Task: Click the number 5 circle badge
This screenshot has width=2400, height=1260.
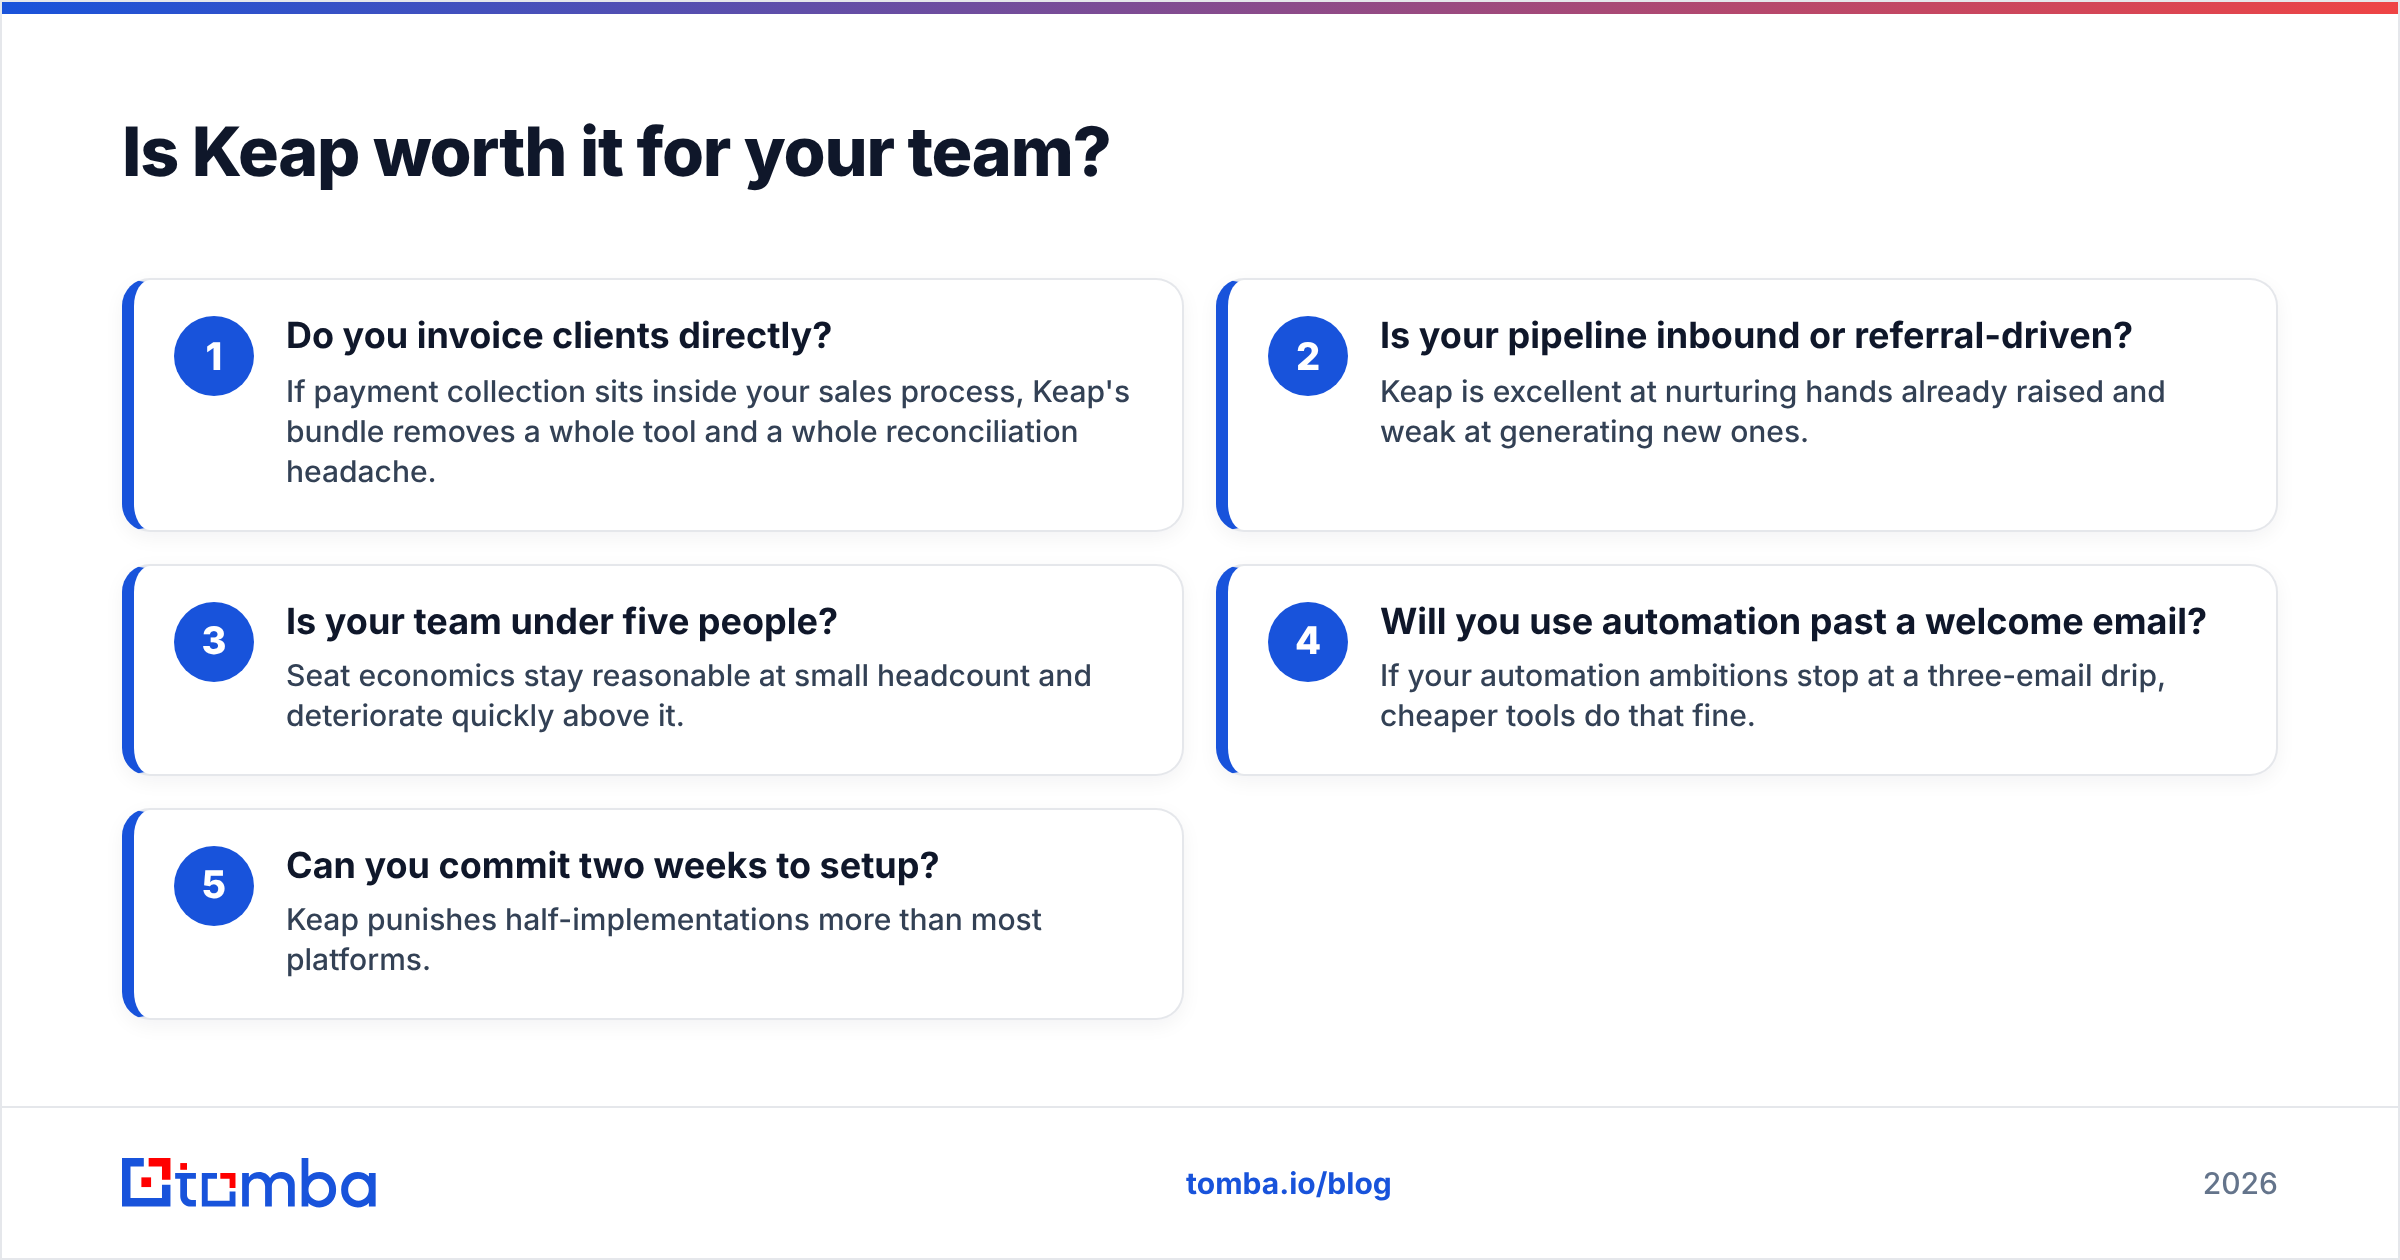Action: click(214, 886)
